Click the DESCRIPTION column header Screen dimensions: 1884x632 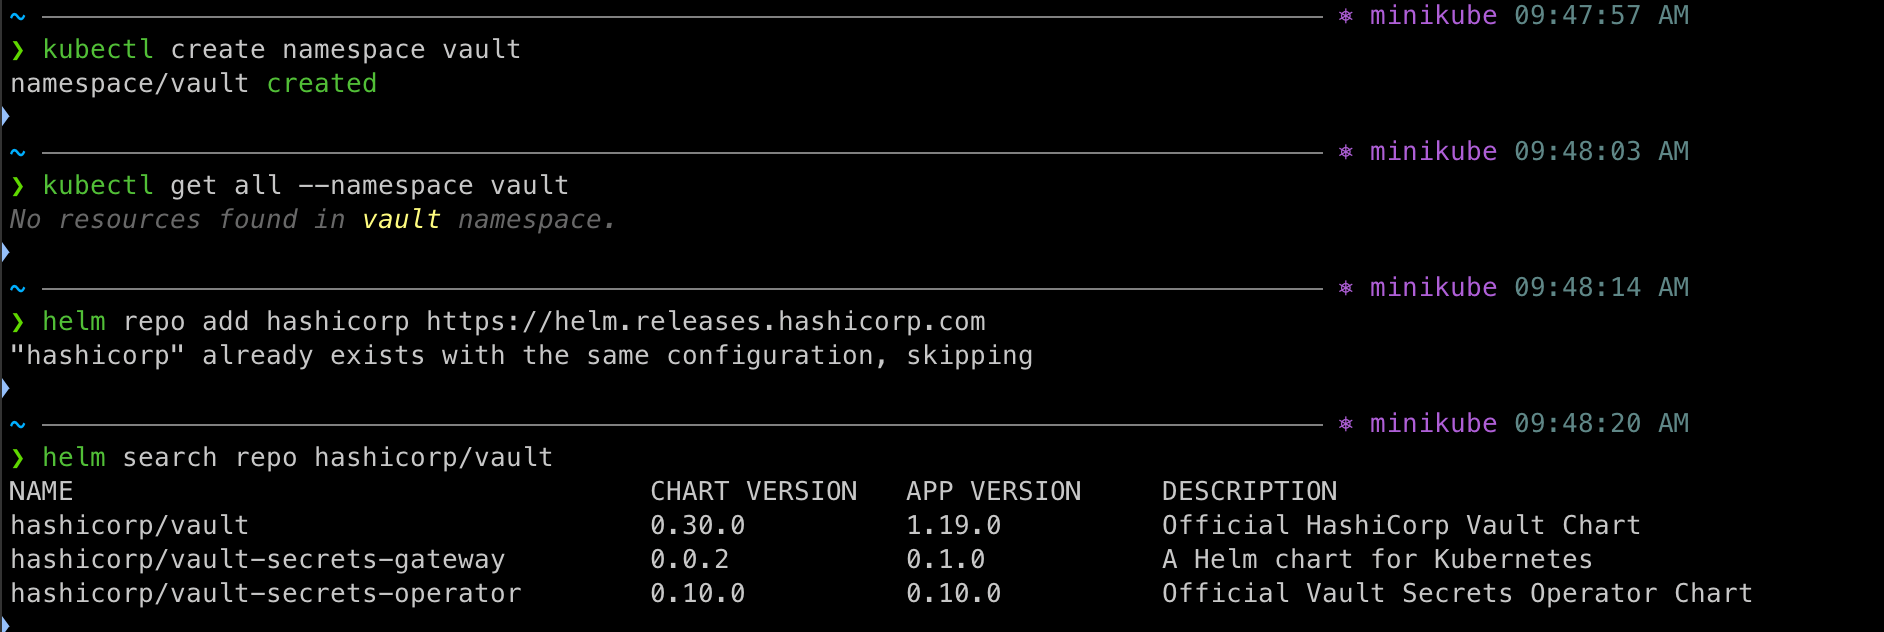(1250, 491)
